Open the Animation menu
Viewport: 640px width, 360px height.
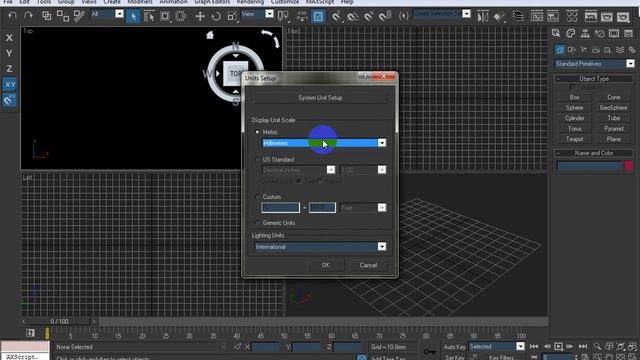pos(173,2)
